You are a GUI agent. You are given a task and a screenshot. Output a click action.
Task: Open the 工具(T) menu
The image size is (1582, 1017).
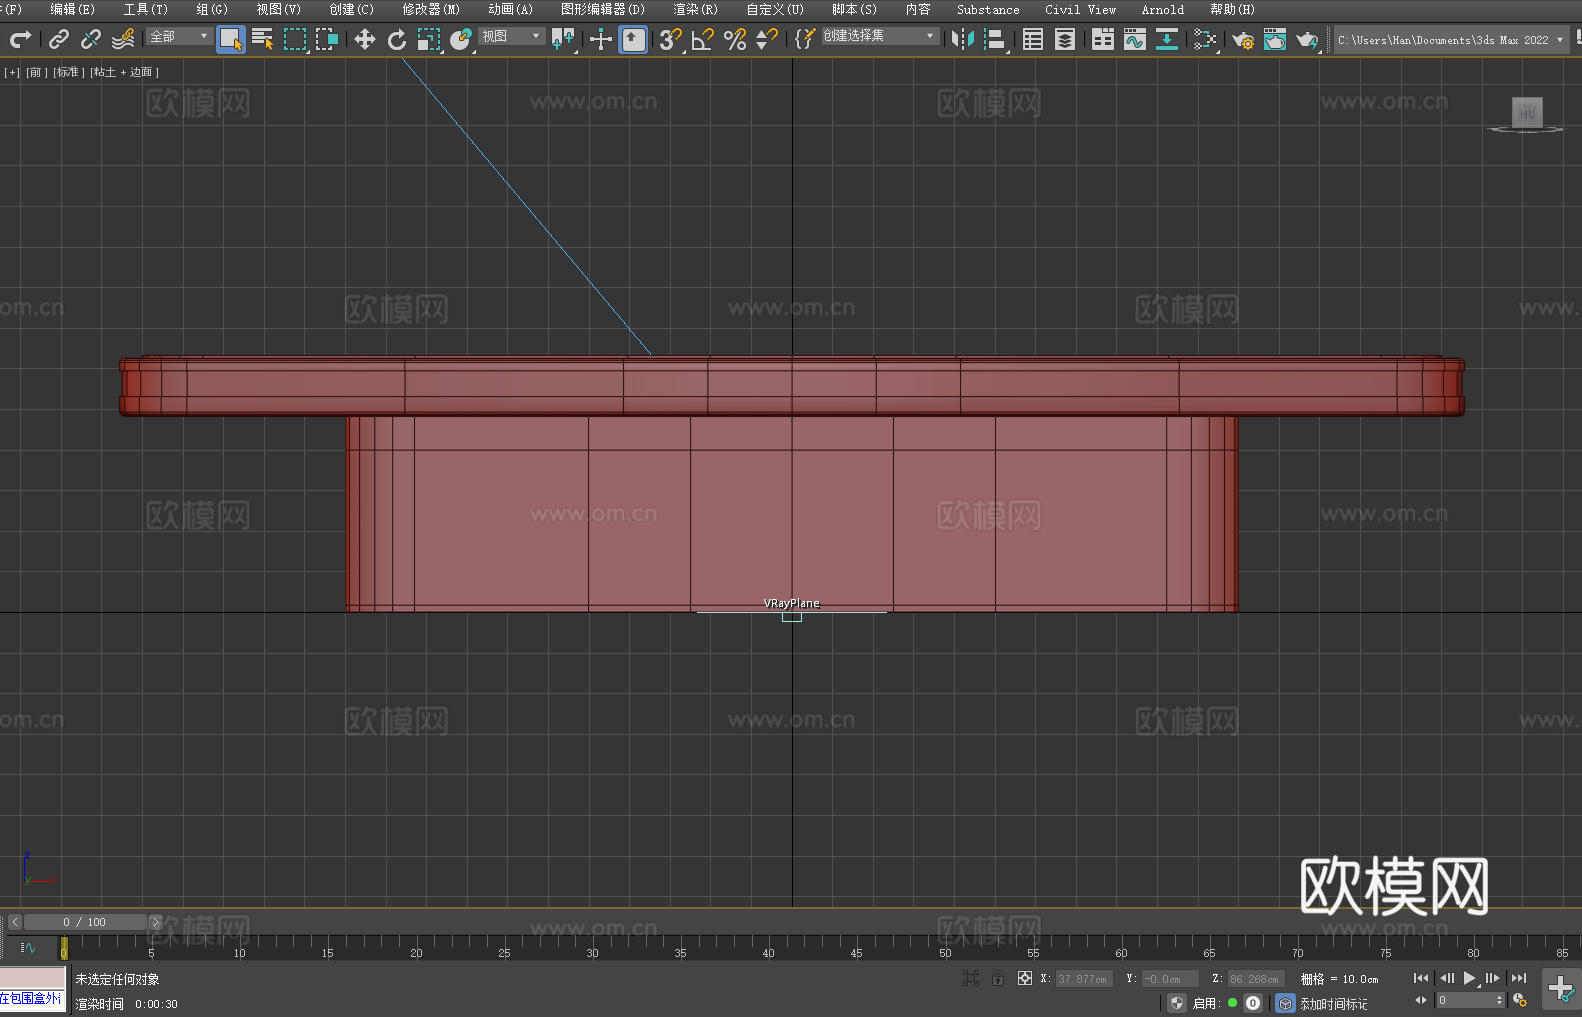pos(146,10)
